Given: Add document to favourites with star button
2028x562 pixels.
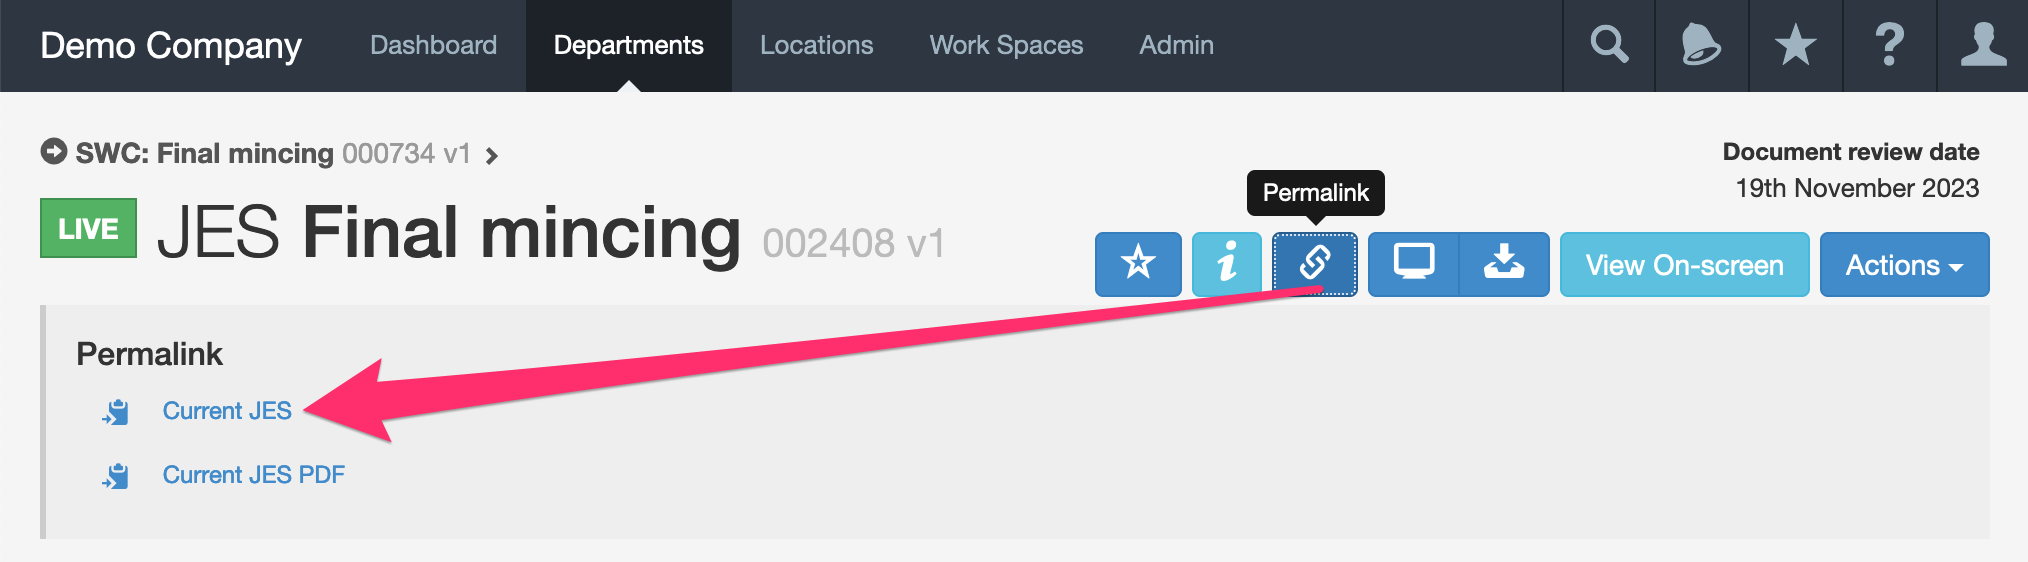Looking at the screenshot, I should [x=1138, y=264].
